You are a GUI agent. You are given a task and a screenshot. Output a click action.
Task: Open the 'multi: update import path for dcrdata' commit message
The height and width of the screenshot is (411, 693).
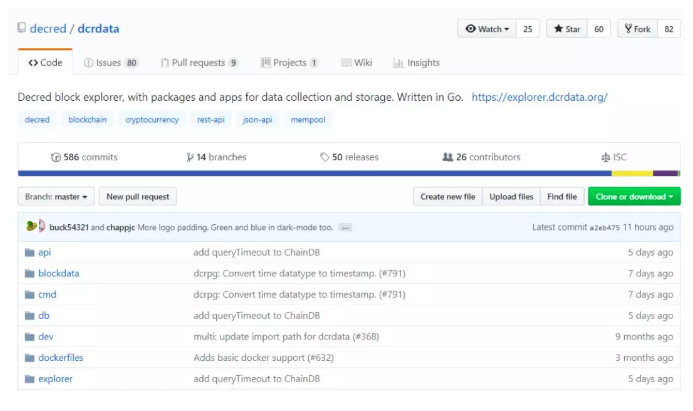pyautogui.click(x=286, y=337)
